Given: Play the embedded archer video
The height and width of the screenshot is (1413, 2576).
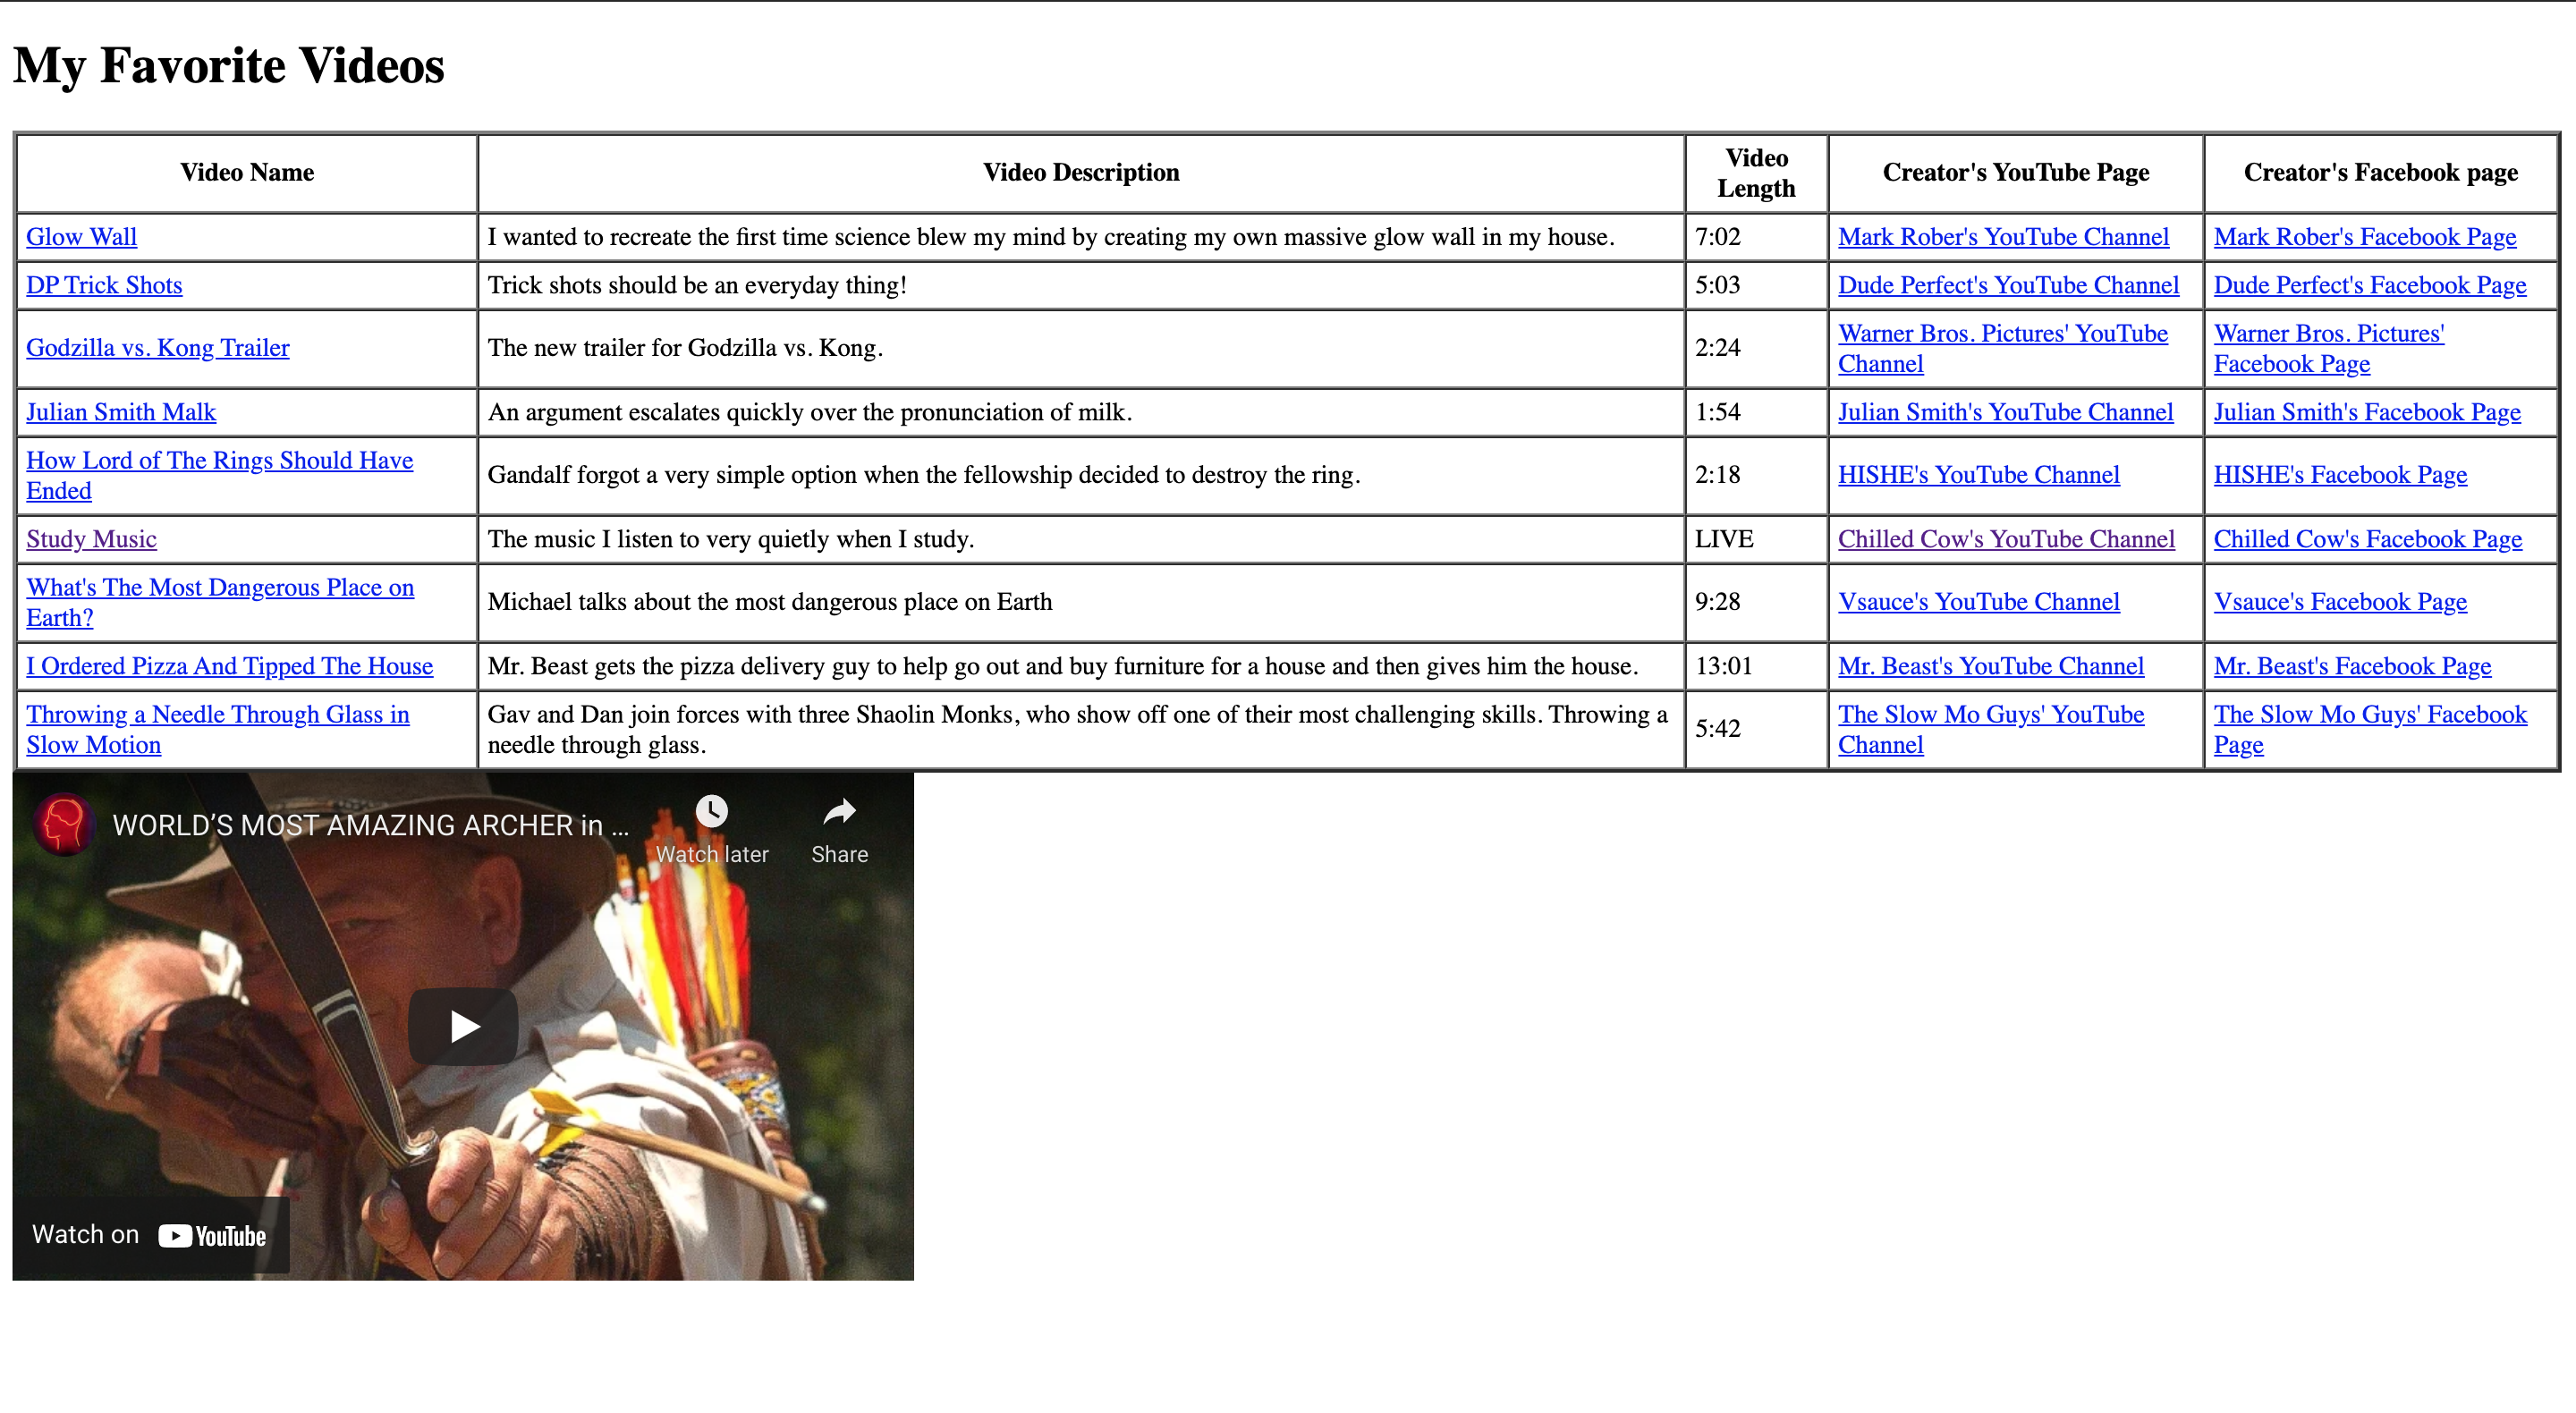Looking at the screenshot, I should (463, 1026).
